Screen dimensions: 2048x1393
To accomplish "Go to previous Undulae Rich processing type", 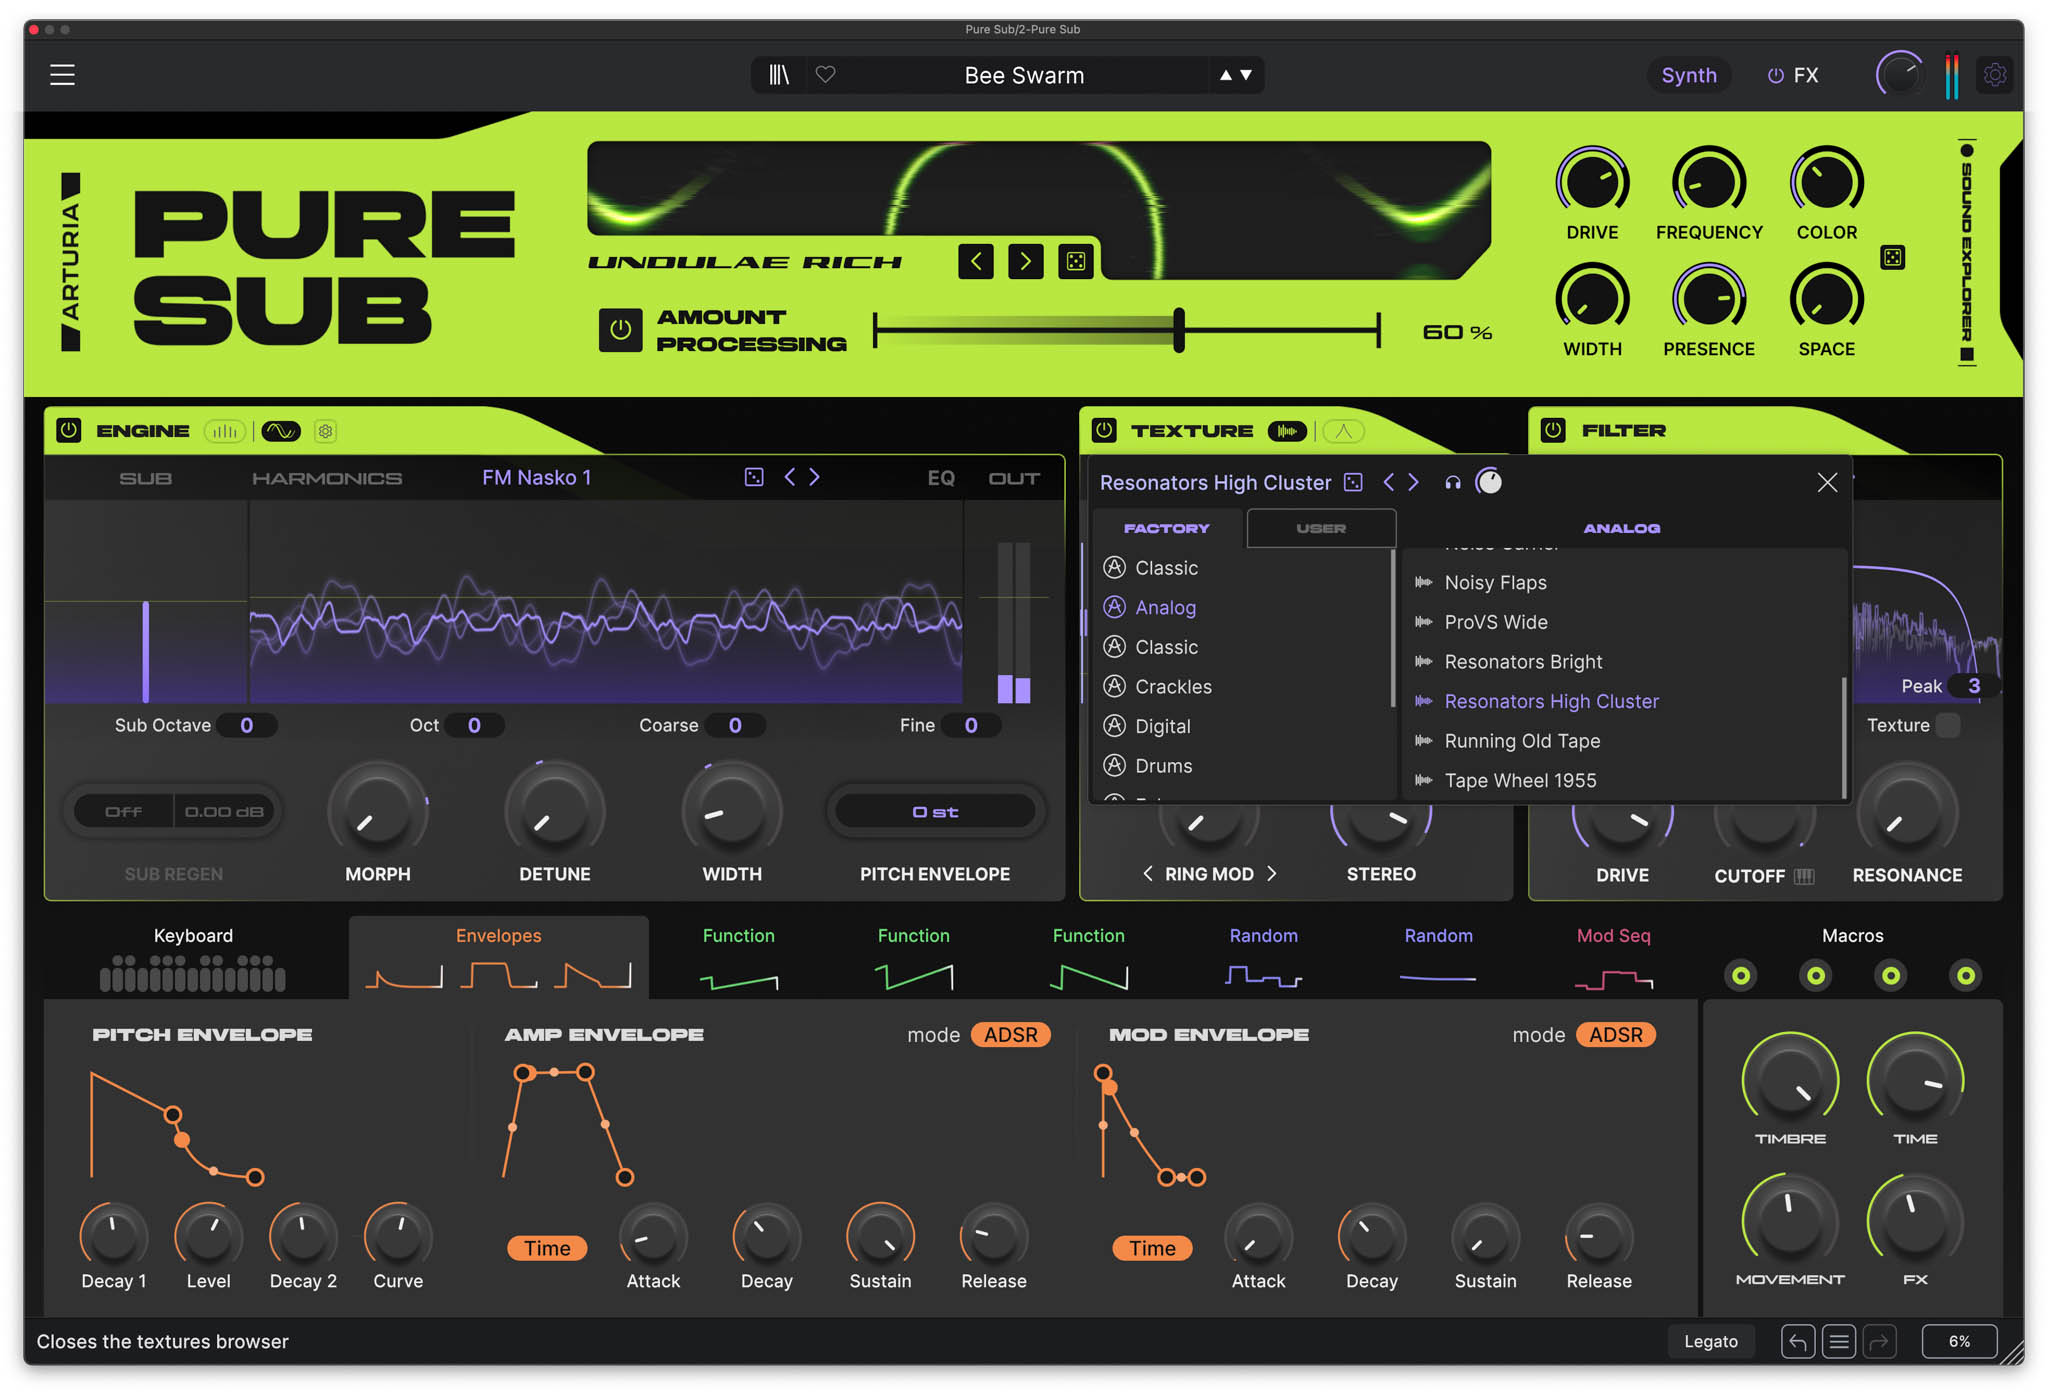I will click(x=976, y=261).
